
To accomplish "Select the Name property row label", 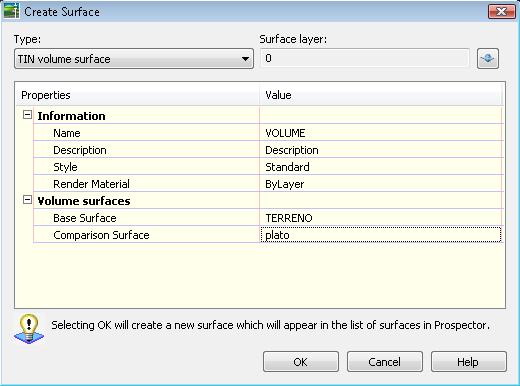I will tap(67, 133).
